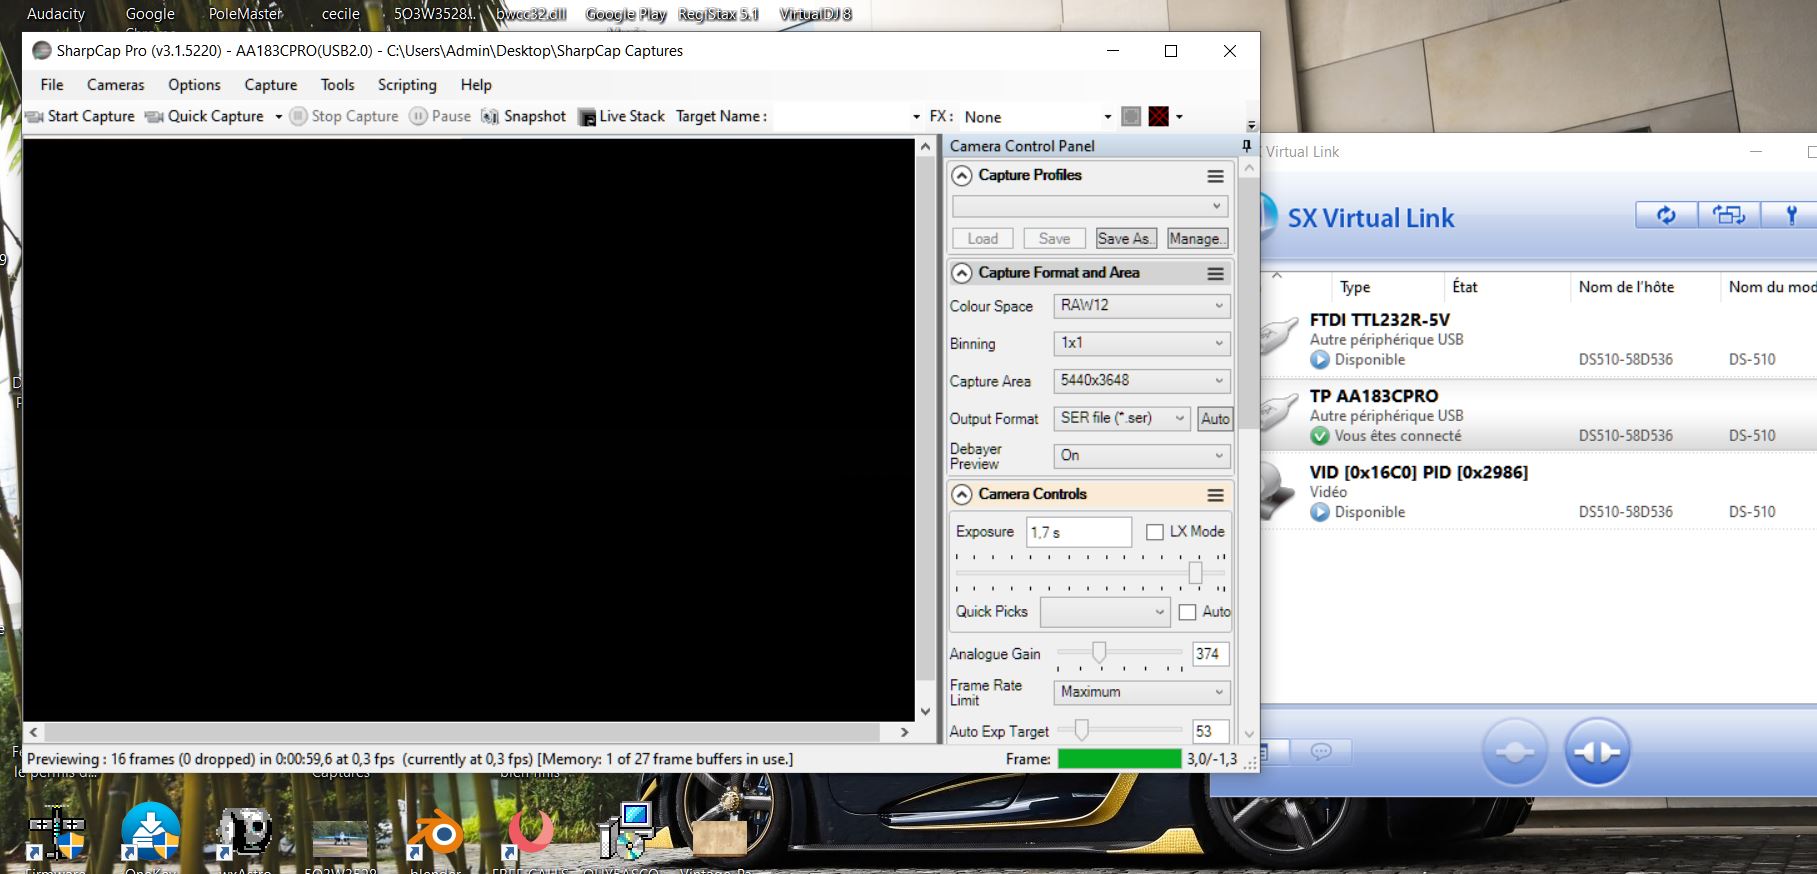Click the Start Capture toolbar button
The image size is (1817, 874).
80,116
